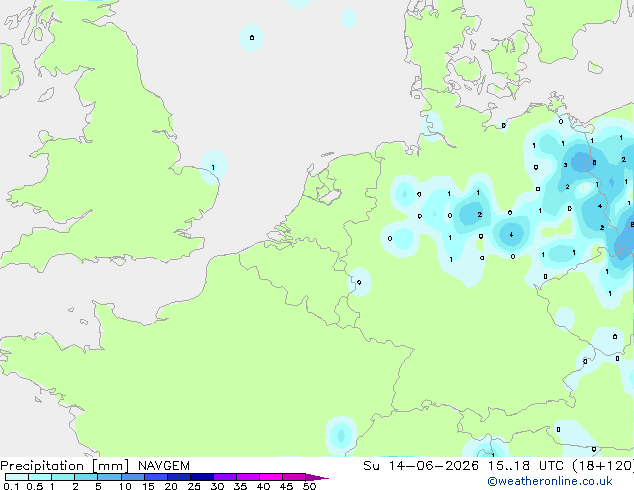Click the '50' legend scale label
This screenshot has height=490, width=634.
[x=309, y=486]
